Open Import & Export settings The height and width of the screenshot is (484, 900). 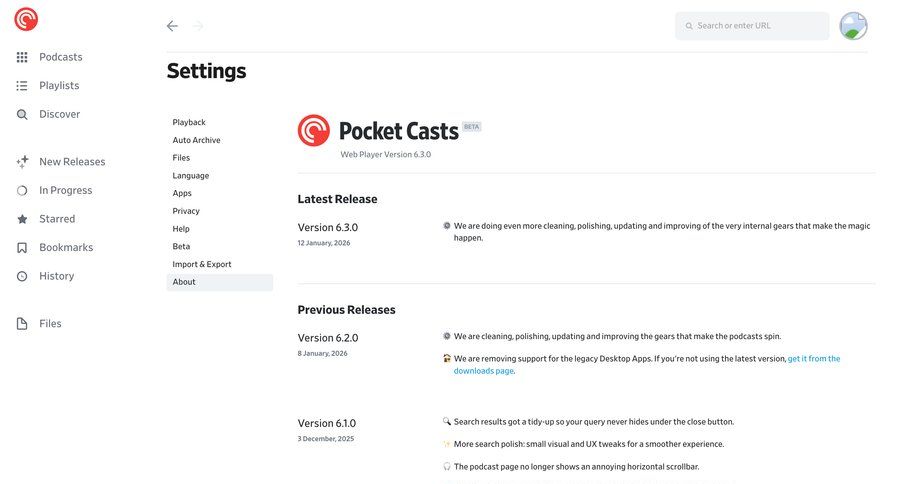pos(202,264)
